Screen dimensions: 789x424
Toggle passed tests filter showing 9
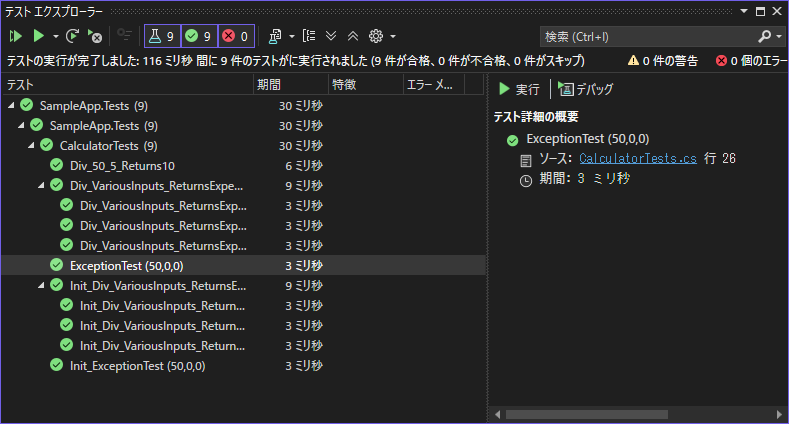coord(199,36)
